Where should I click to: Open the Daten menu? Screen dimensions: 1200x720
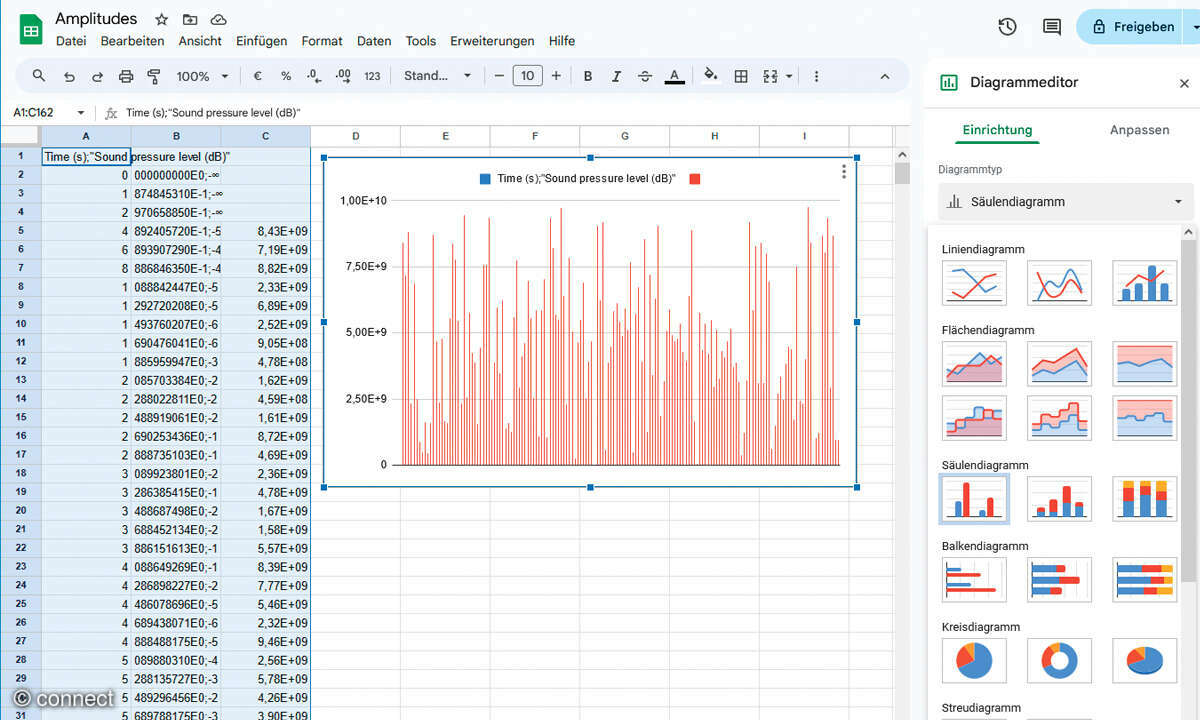(x=374, y=41)
